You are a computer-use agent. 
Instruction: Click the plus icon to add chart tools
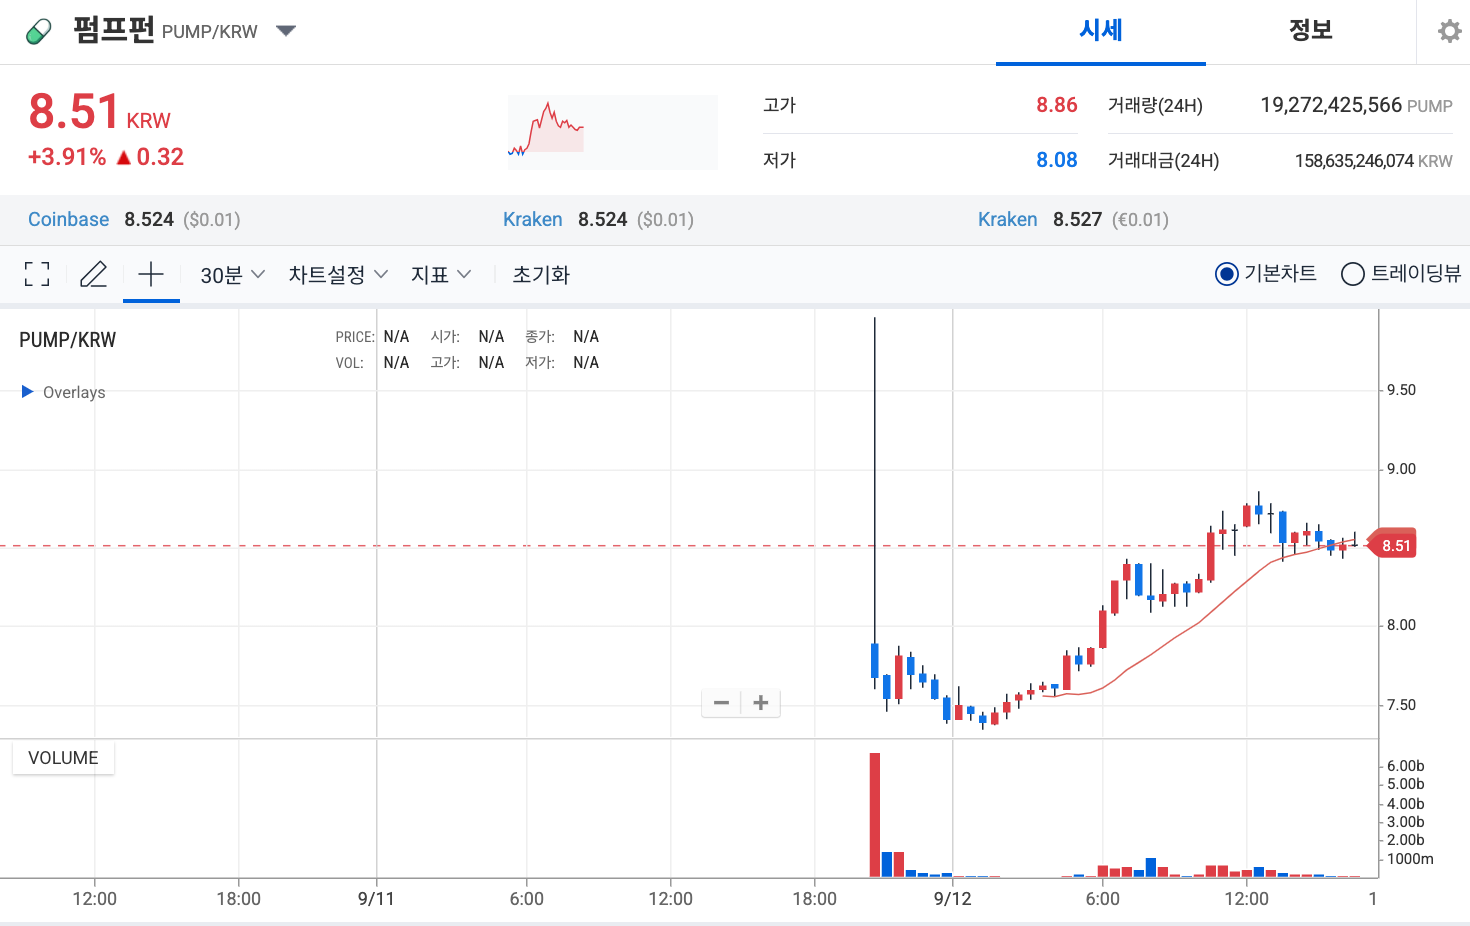[x=150, y=273]
